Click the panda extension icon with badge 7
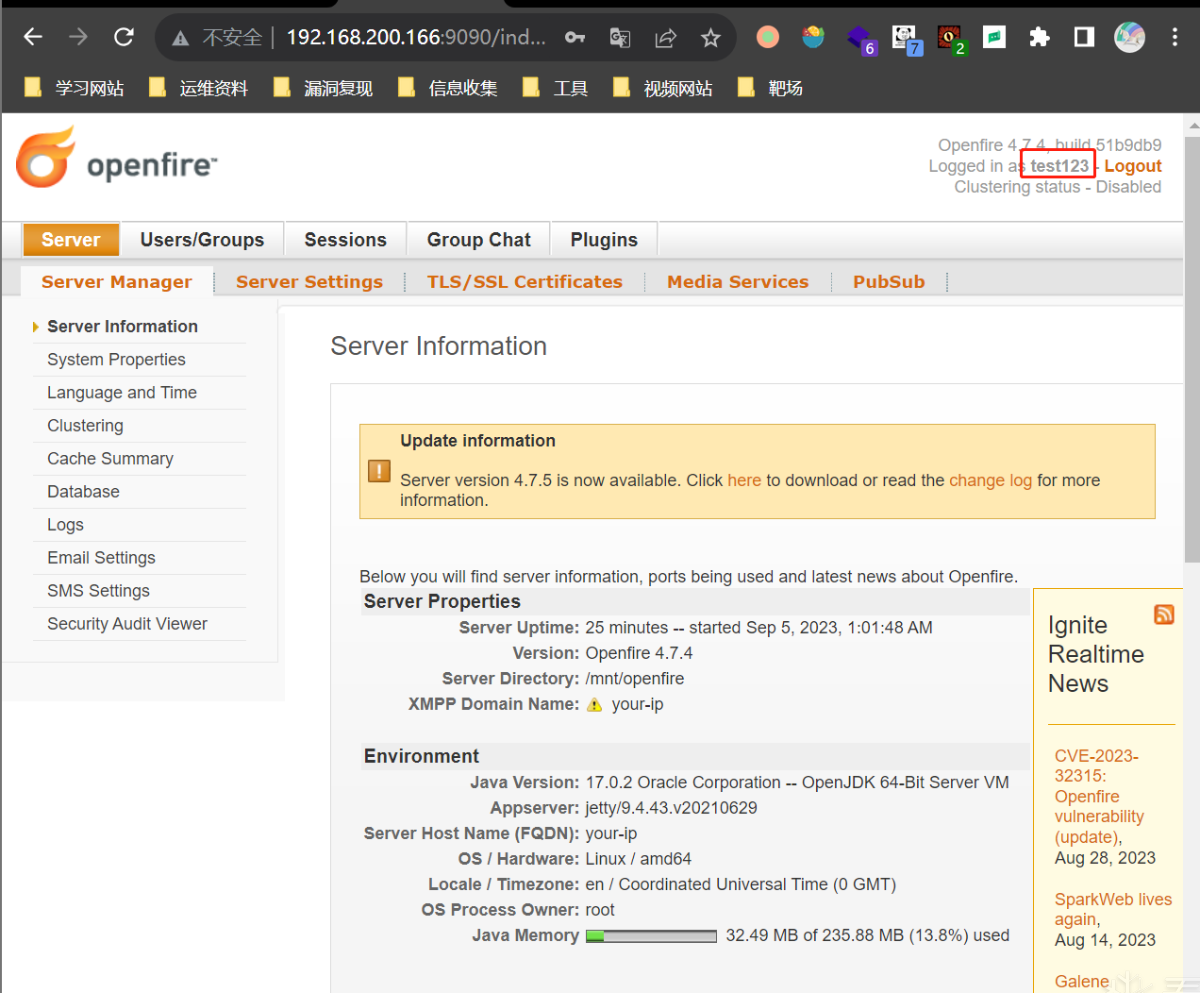Viewport: 1200px width, 993px height. pyautogui.click(x=906, y=39)
